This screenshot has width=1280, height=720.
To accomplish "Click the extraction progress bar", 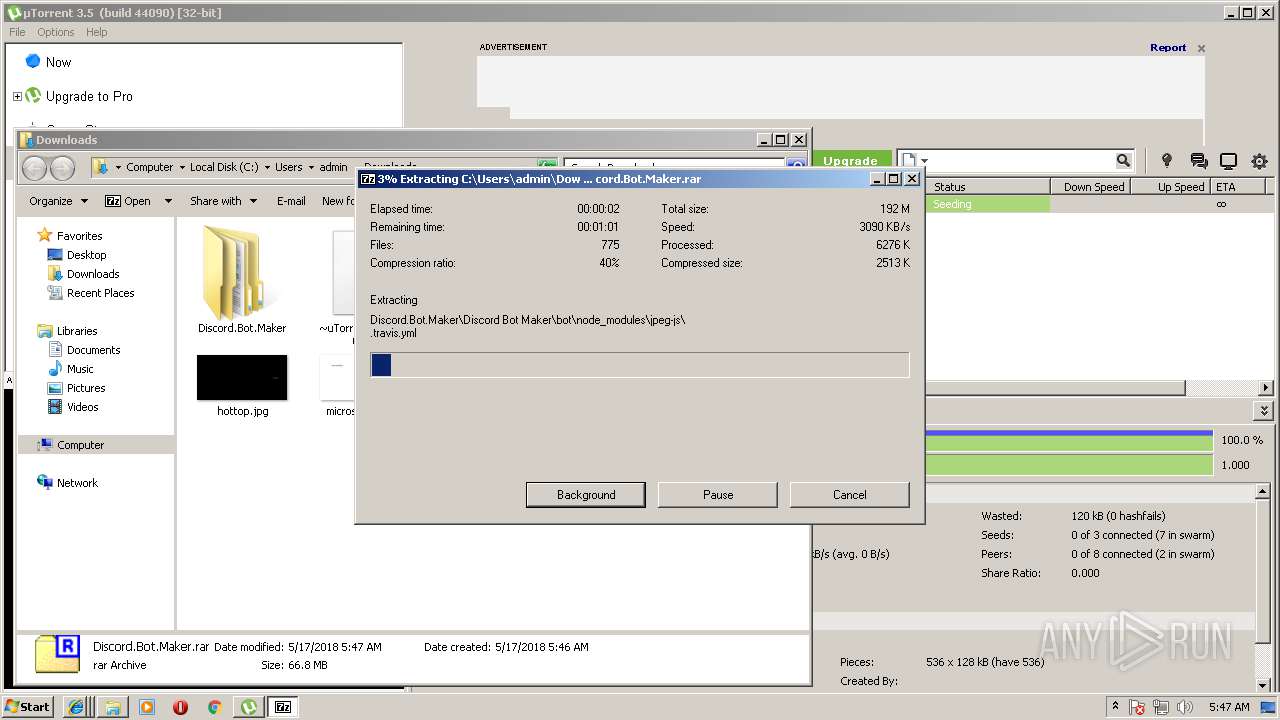I will coord(640,365).
